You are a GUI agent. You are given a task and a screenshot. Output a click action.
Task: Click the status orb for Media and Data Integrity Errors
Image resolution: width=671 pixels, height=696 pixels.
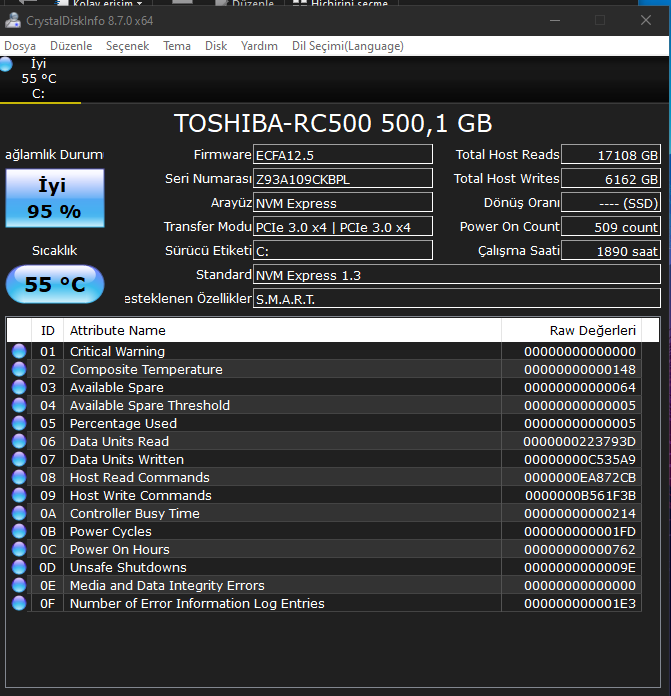(19, 585)
